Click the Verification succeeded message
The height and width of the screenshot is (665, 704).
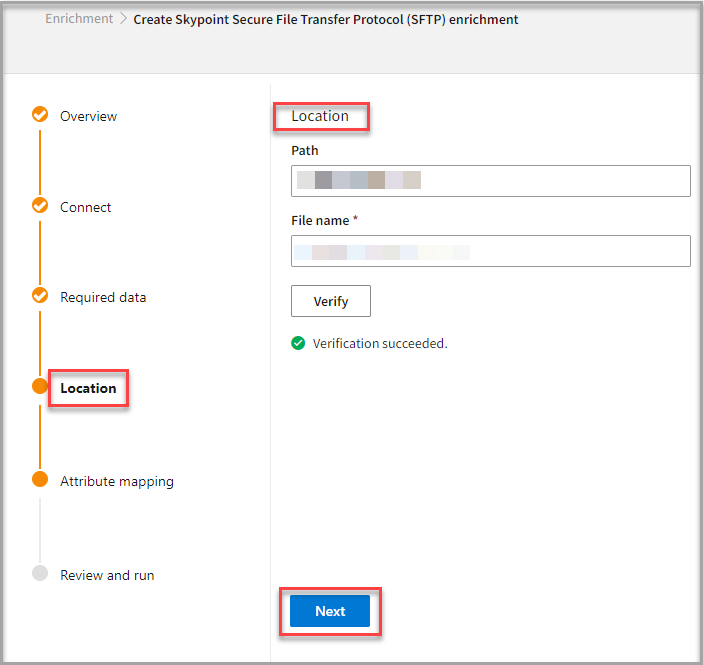[380, 343]
